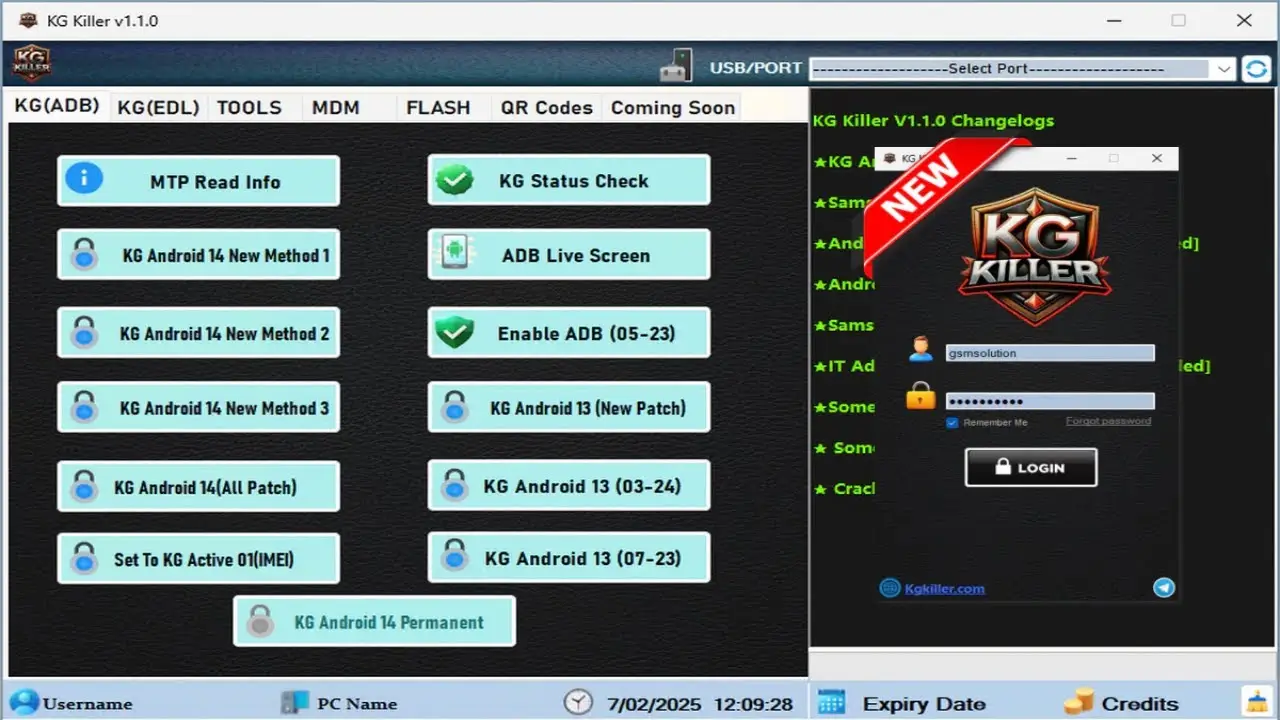
Task: Switch to the KG(EDL) tab
Action: [x=158, y=108]
